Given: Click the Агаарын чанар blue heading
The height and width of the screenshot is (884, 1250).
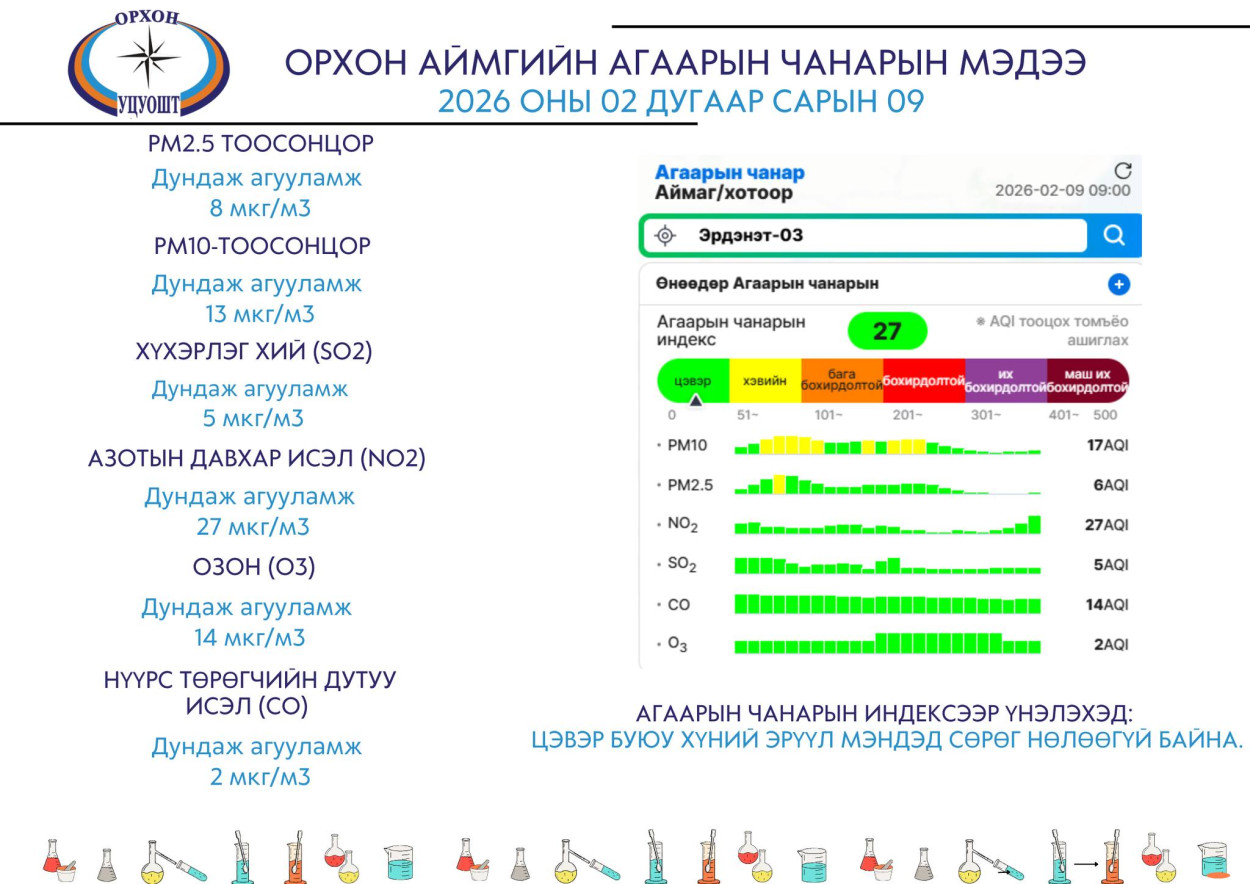Looking at the screenshot, I should click(x=729, y=172).
